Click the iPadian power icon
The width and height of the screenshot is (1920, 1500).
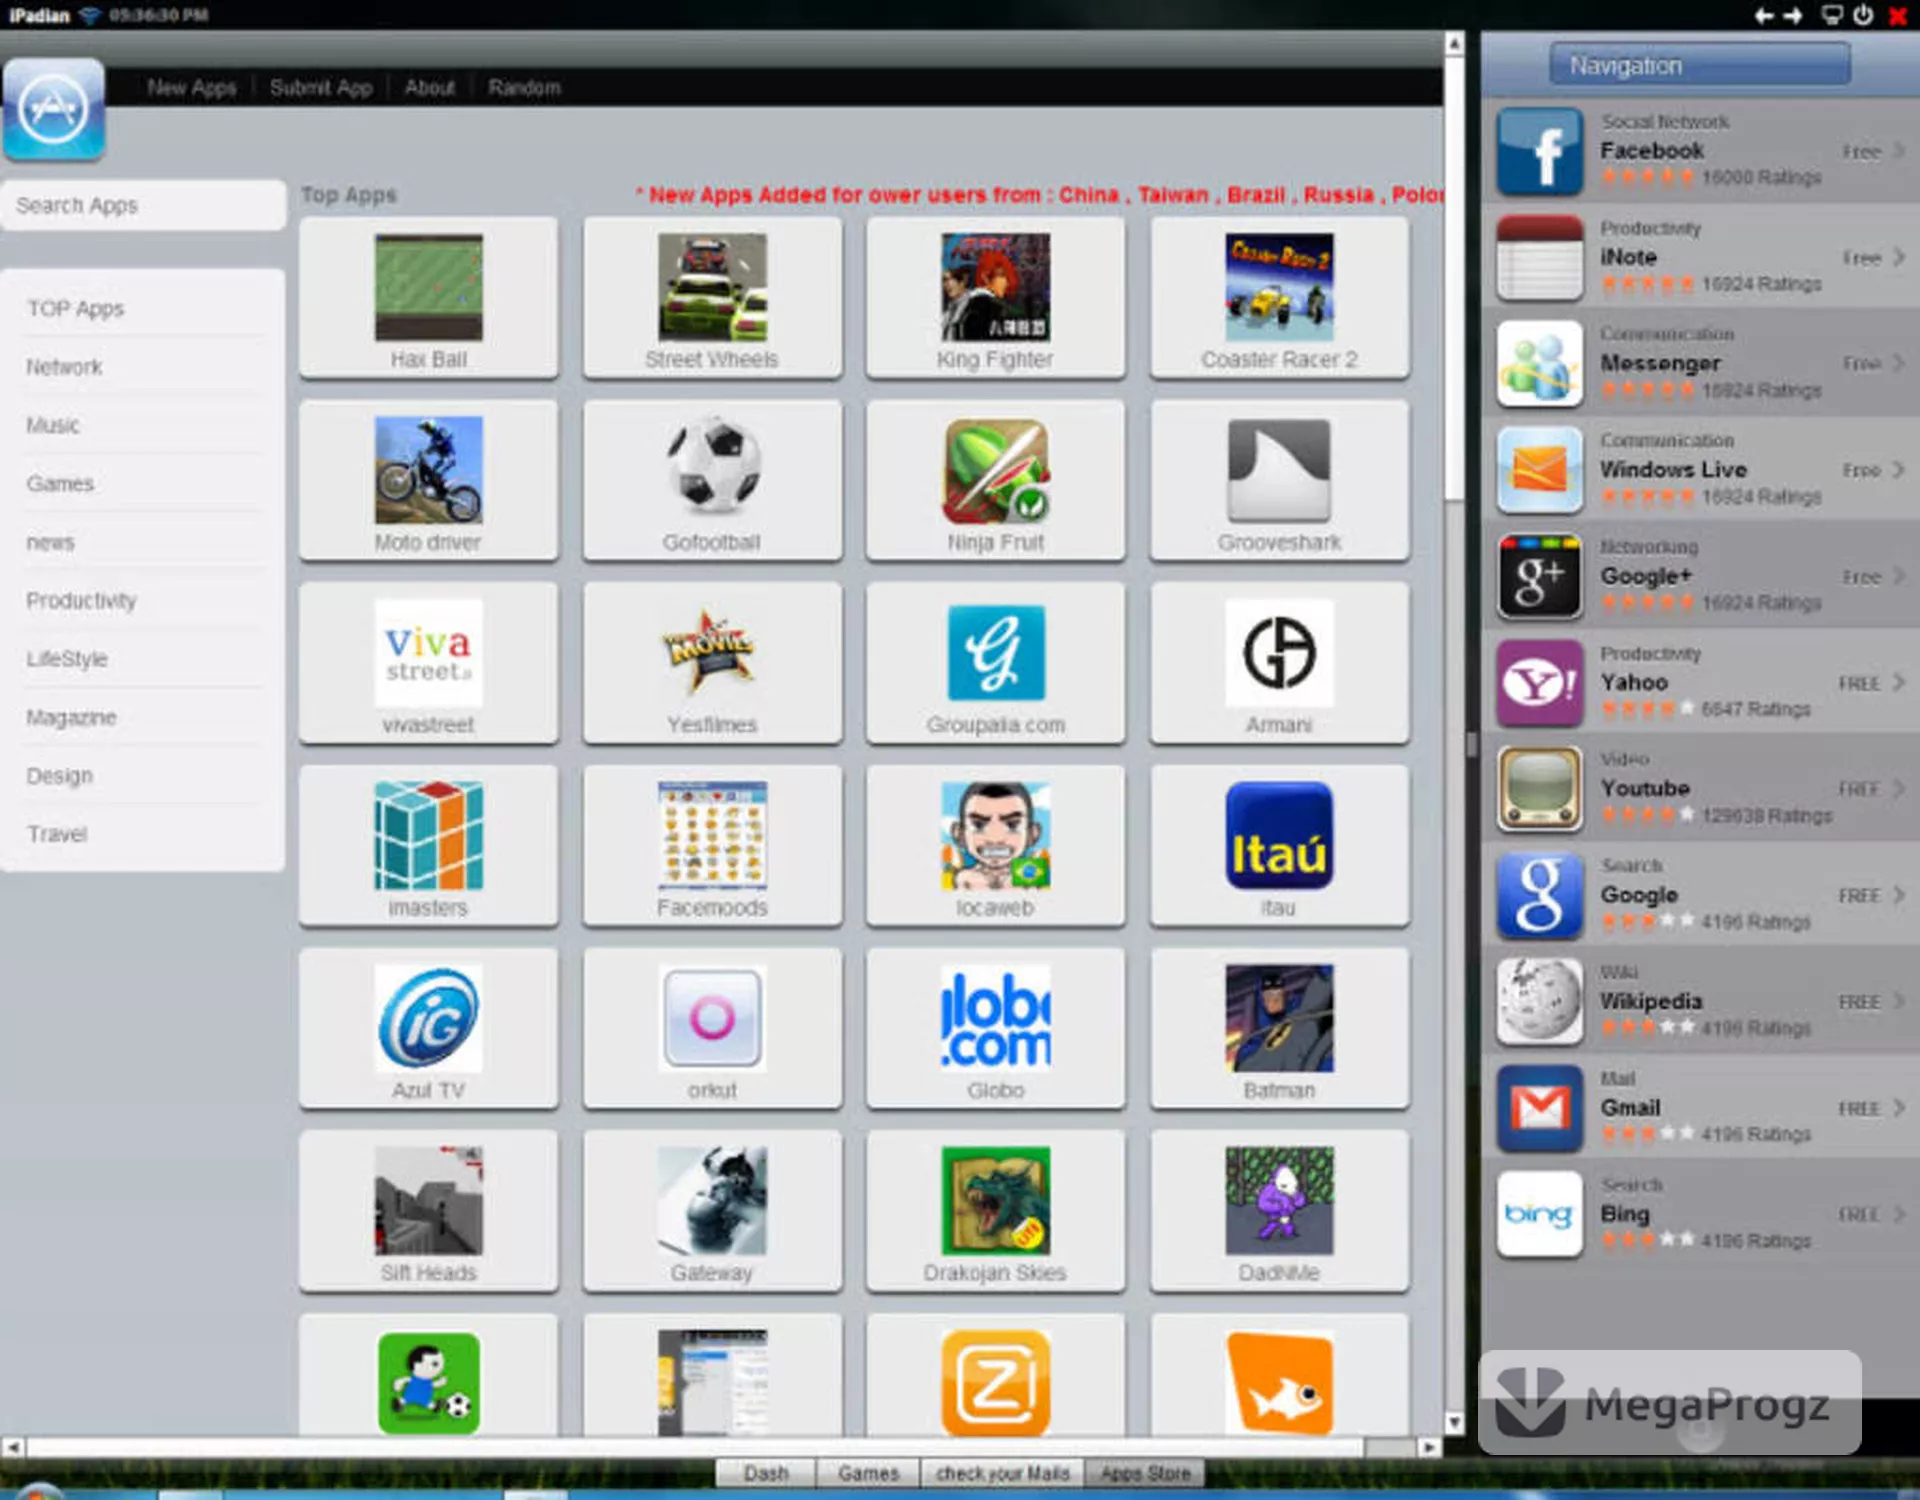point(1863,15)
